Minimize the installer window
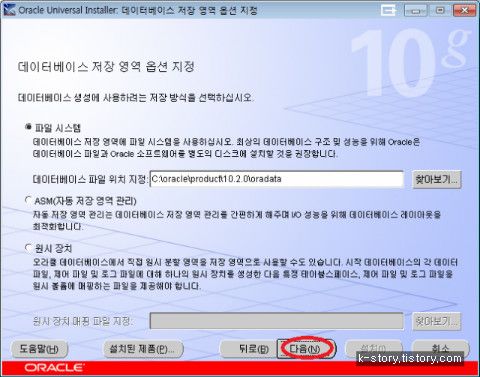 [x=415, y=10]
